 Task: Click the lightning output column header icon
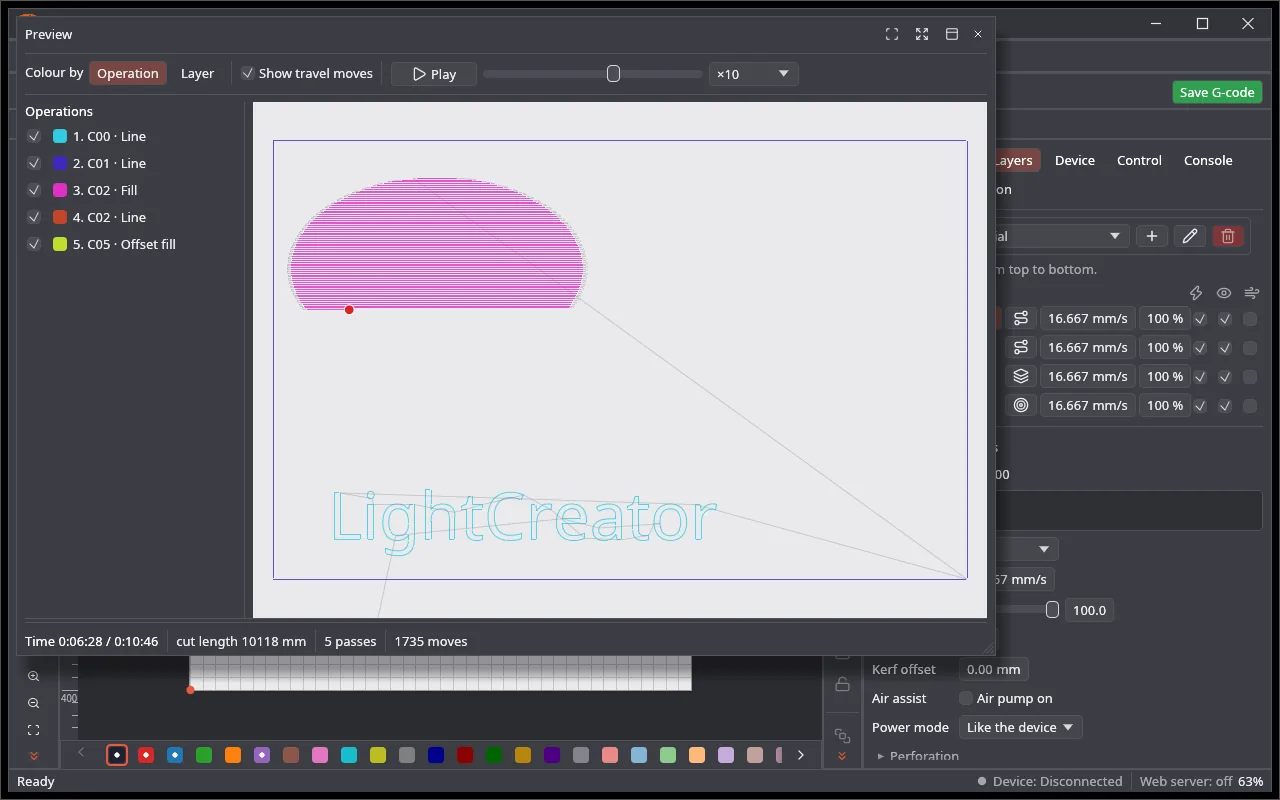[1196, 293]
